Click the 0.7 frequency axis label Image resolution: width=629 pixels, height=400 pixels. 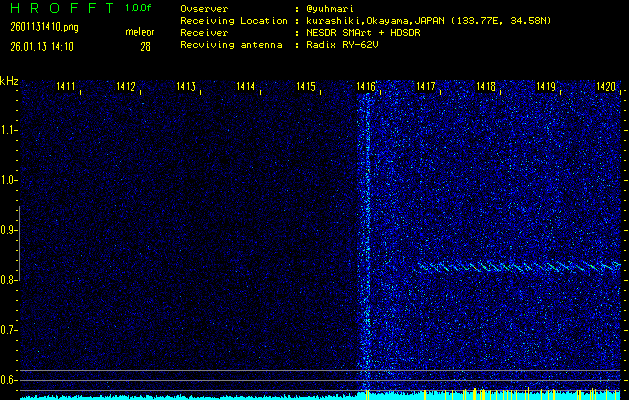pos(7,330)
